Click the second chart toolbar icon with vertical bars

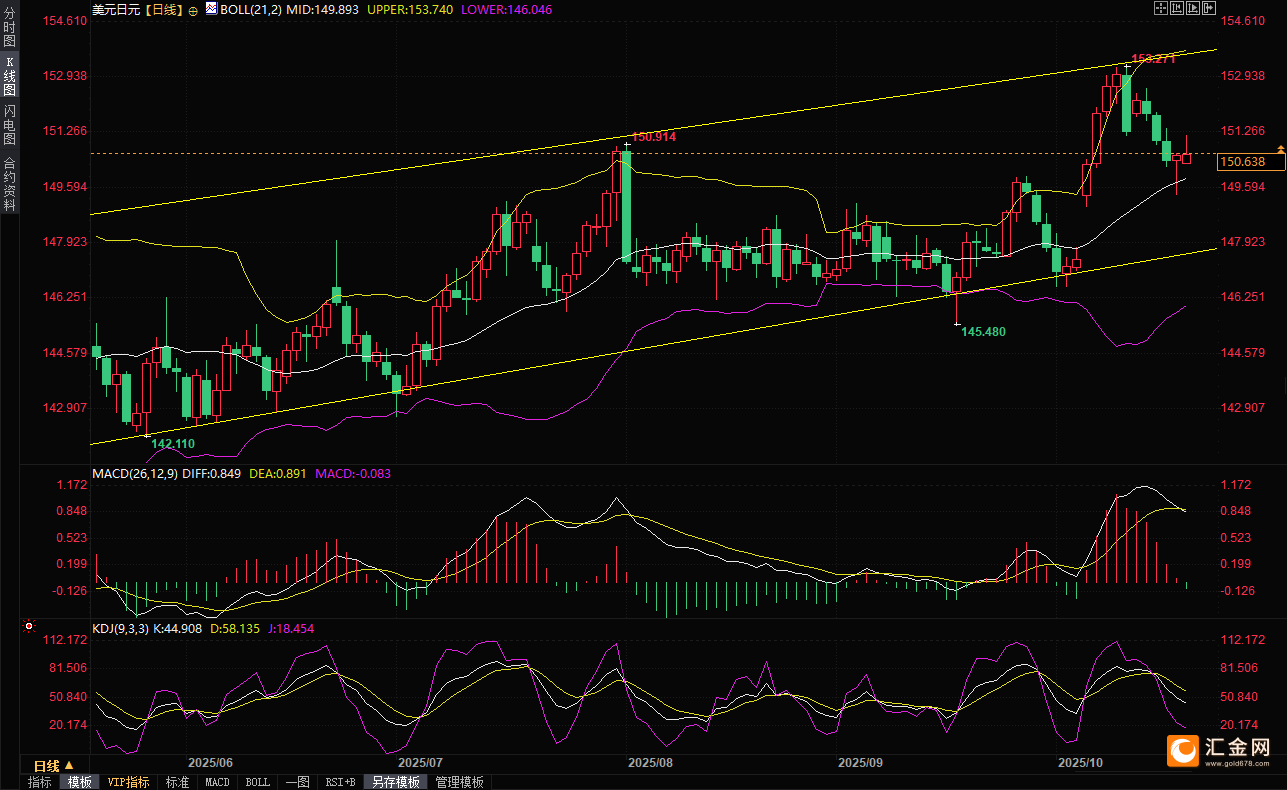(1177, 8)
